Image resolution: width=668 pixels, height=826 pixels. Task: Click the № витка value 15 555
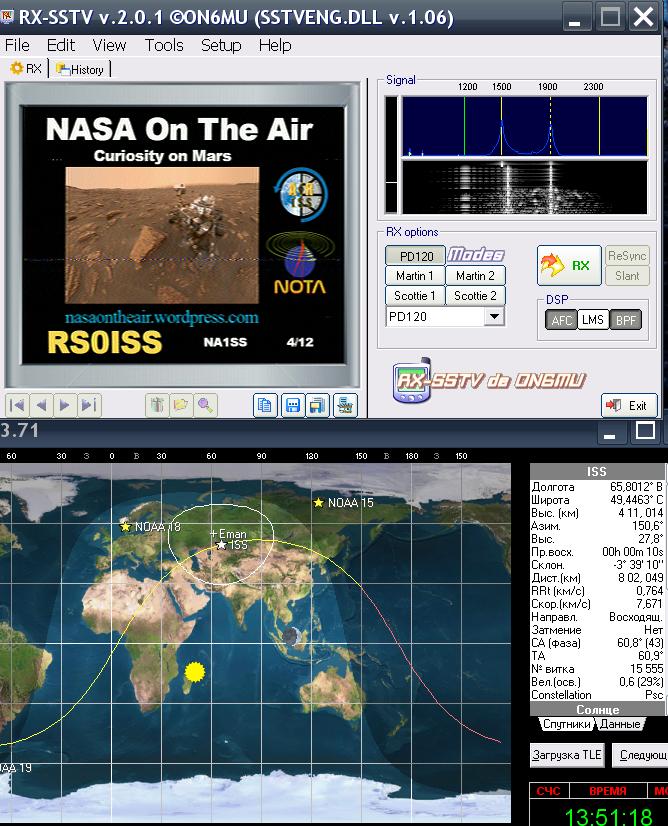click(x=646, y=668)
